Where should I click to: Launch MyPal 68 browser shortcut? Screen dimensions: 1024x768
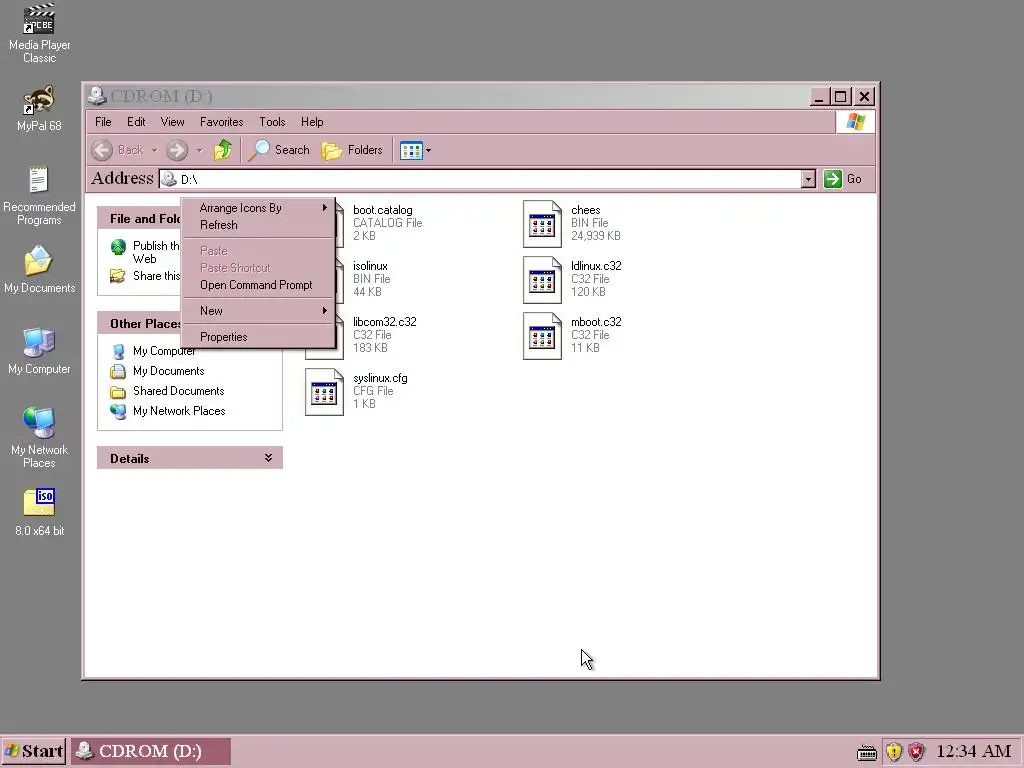[39, 108]
